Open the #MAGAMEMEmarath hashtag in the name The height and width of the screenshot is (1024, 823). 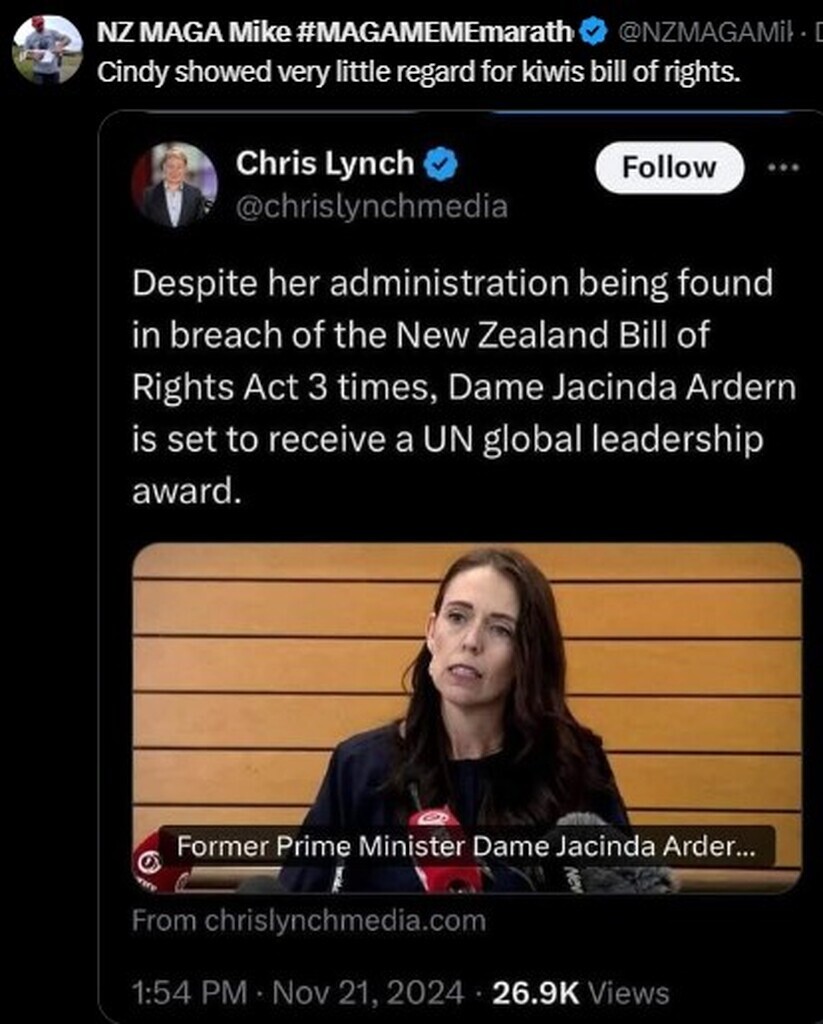[x=435, y=31]
